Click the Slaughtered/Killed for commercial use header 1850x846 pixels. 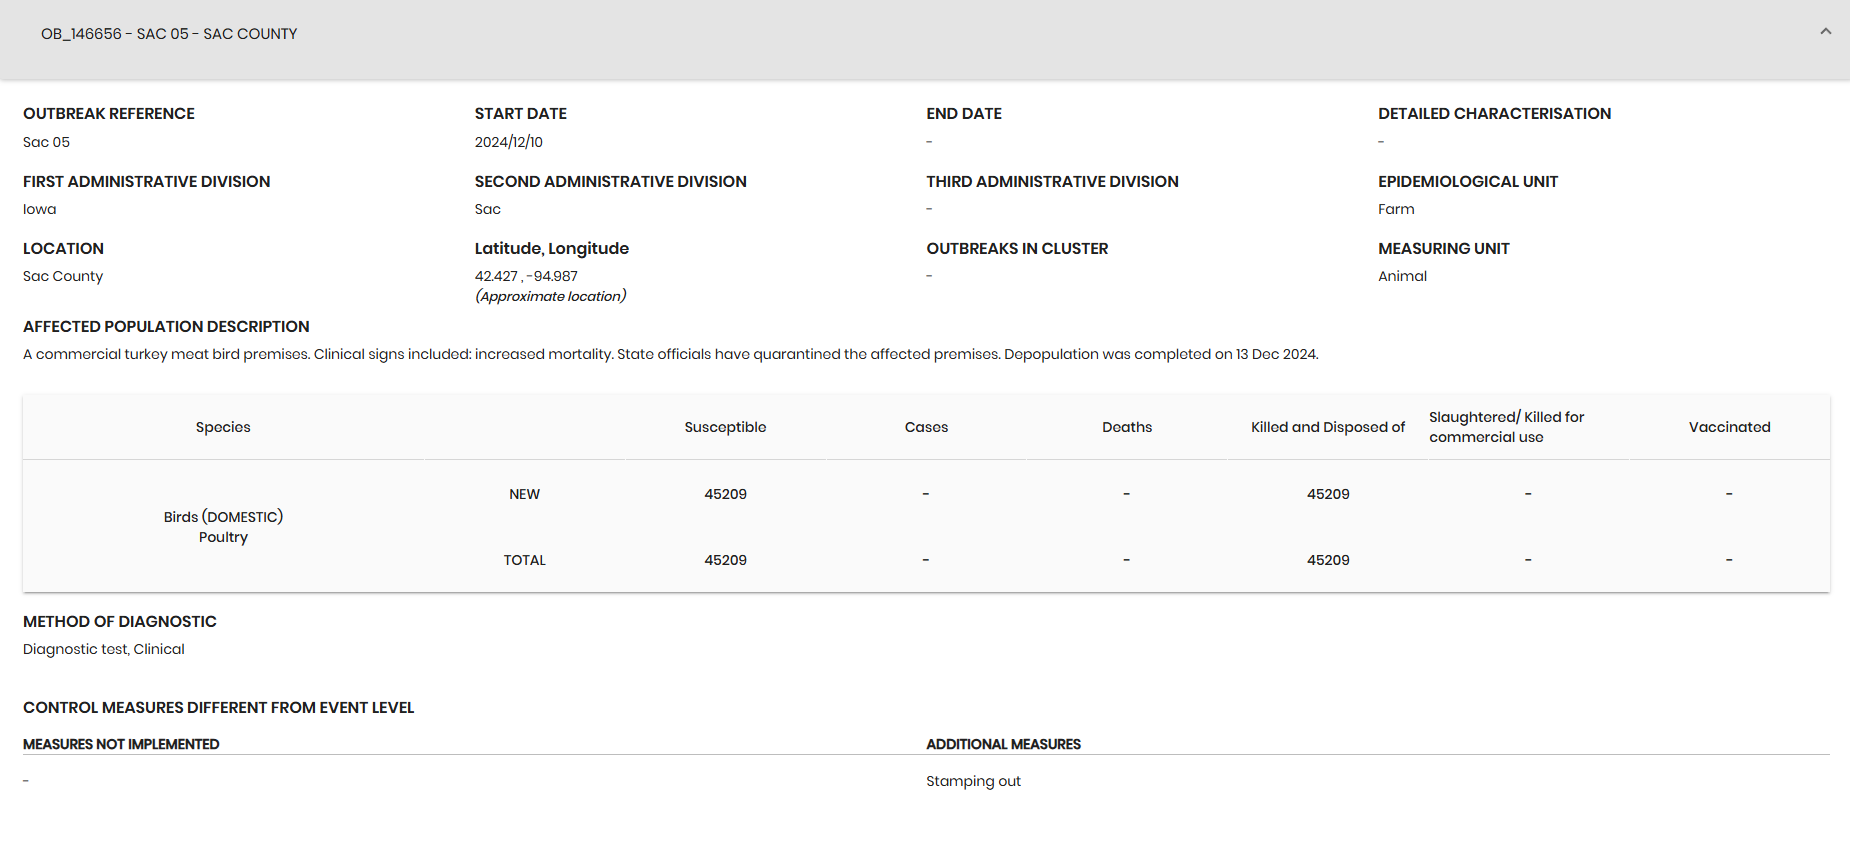click(1506, 427)
